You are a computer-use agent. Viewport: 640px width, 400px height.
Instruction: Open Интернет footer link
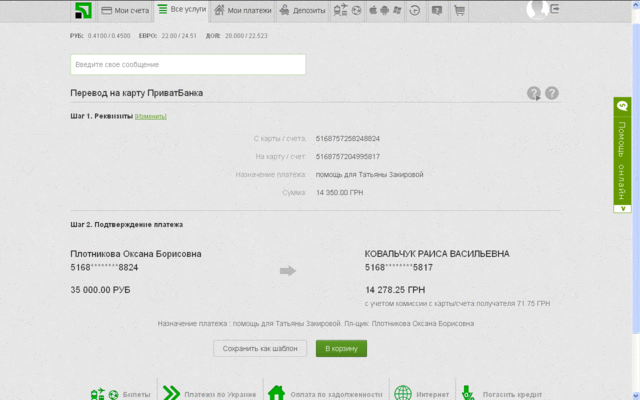[x=433, y=395]
